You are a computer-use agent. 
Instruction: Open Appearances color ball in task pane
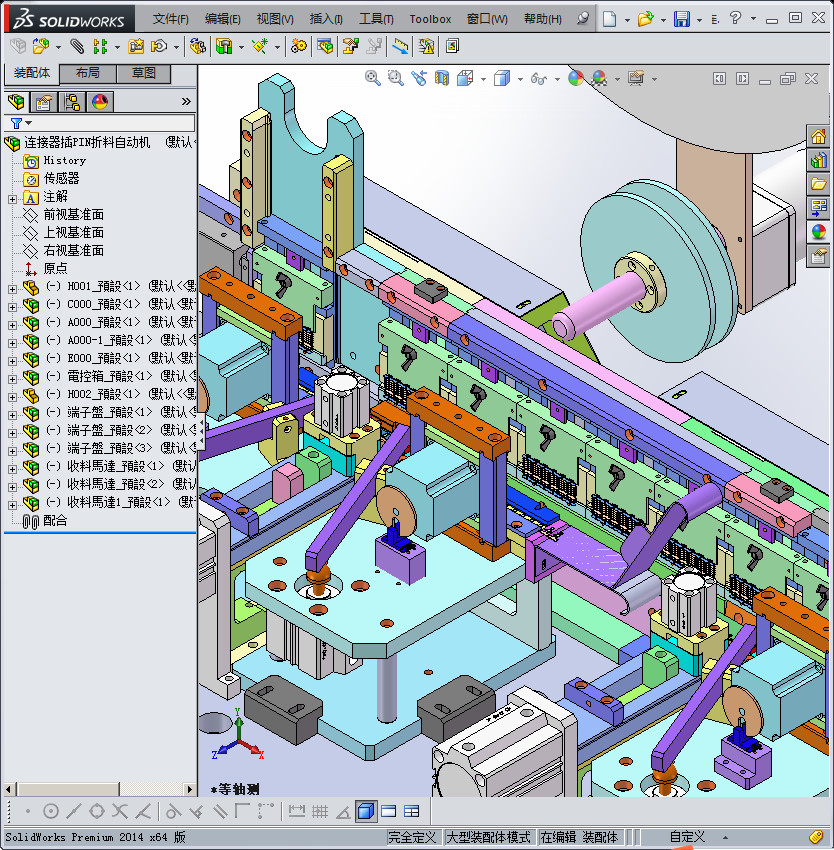pos(818,232)
